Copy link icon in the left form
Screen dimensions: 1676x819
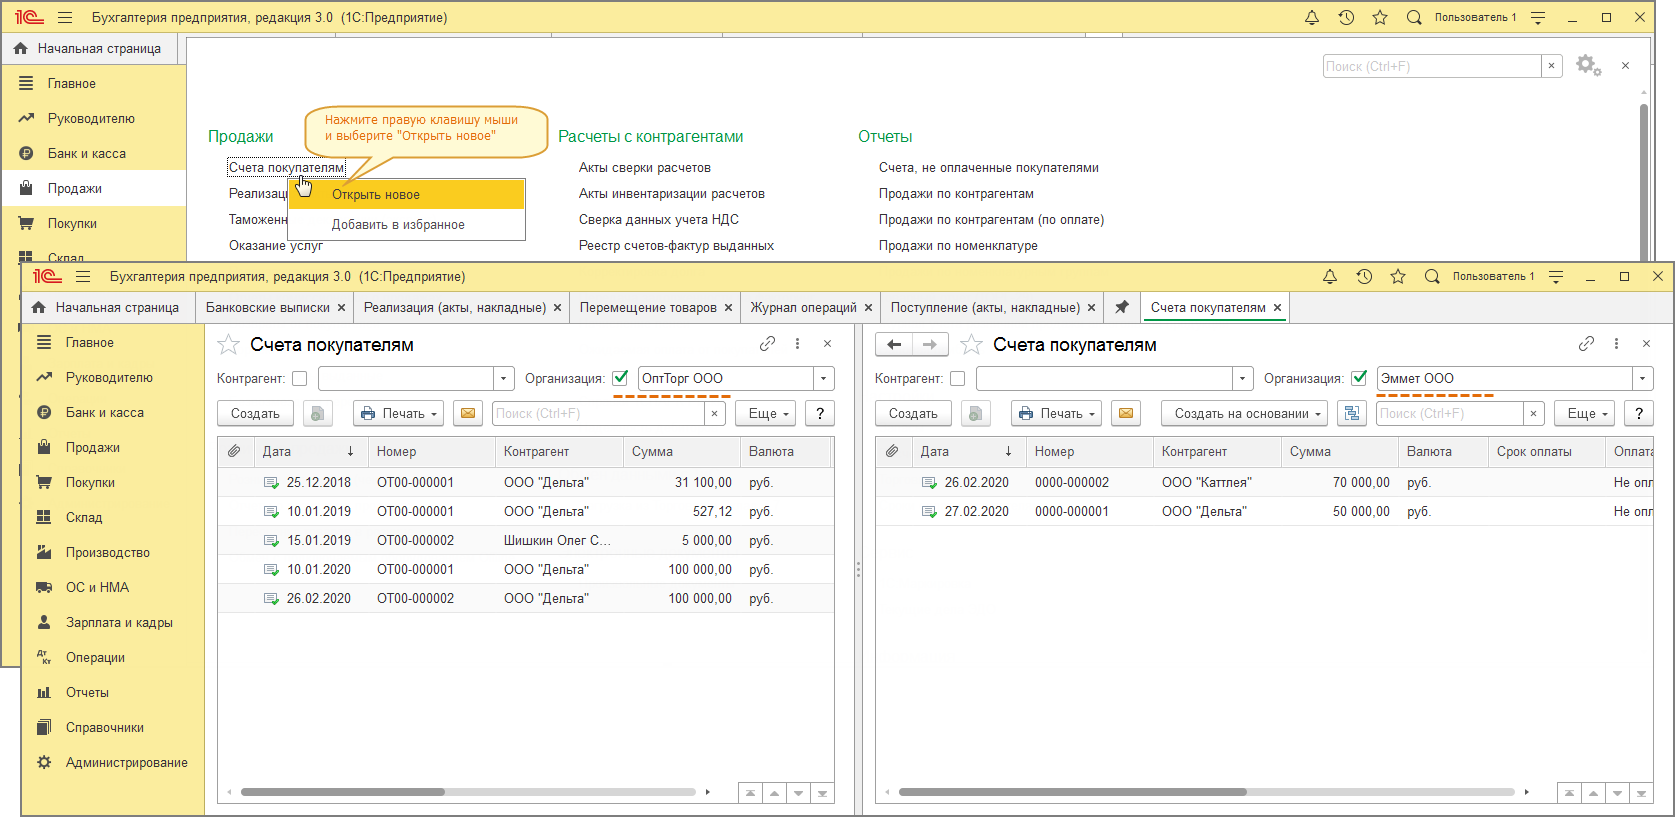(x=767, y=344)
